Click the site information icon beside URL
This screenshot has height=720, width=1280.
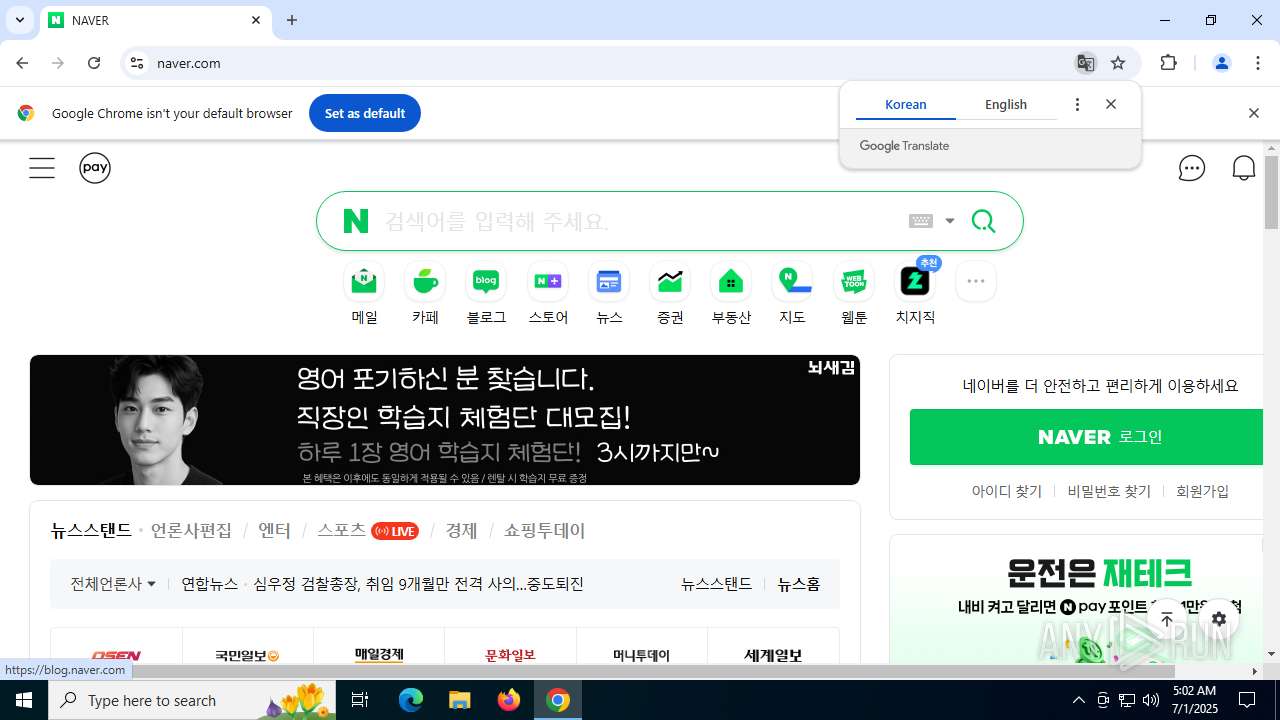[x=137, y=63]
